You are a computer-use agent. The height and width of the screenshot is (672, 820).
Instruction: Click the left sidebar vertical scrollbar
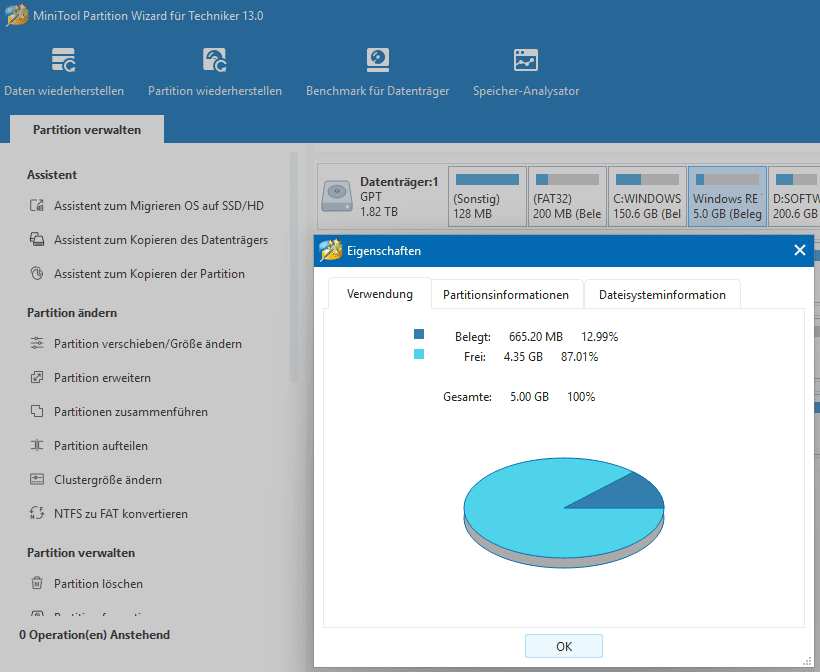[294, 267]
